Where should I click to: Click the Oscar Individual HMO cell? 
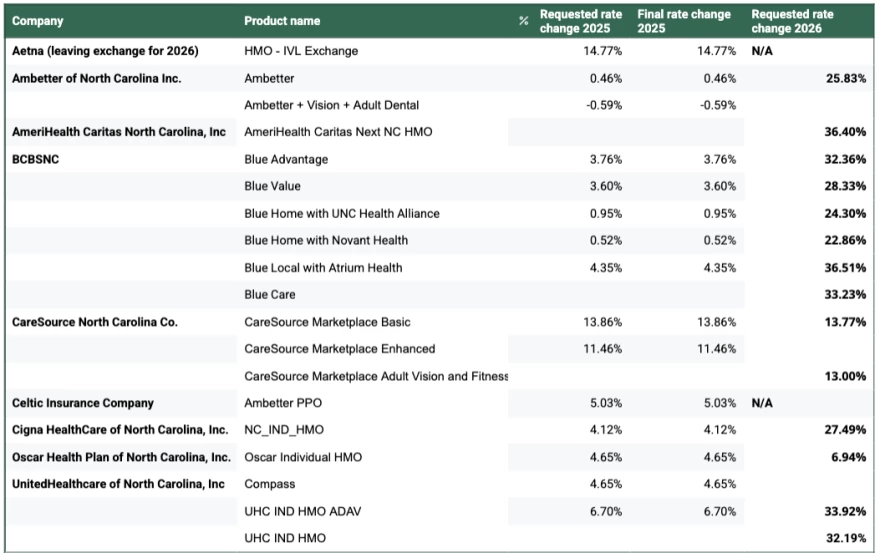point(303,457)
